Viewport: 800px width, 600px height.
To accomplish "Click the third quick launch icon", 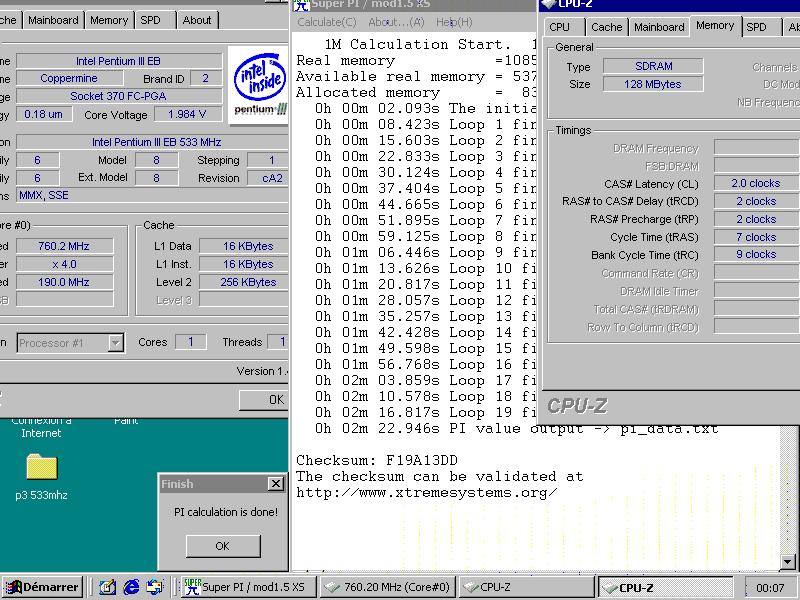I will (x=155, y=587).
